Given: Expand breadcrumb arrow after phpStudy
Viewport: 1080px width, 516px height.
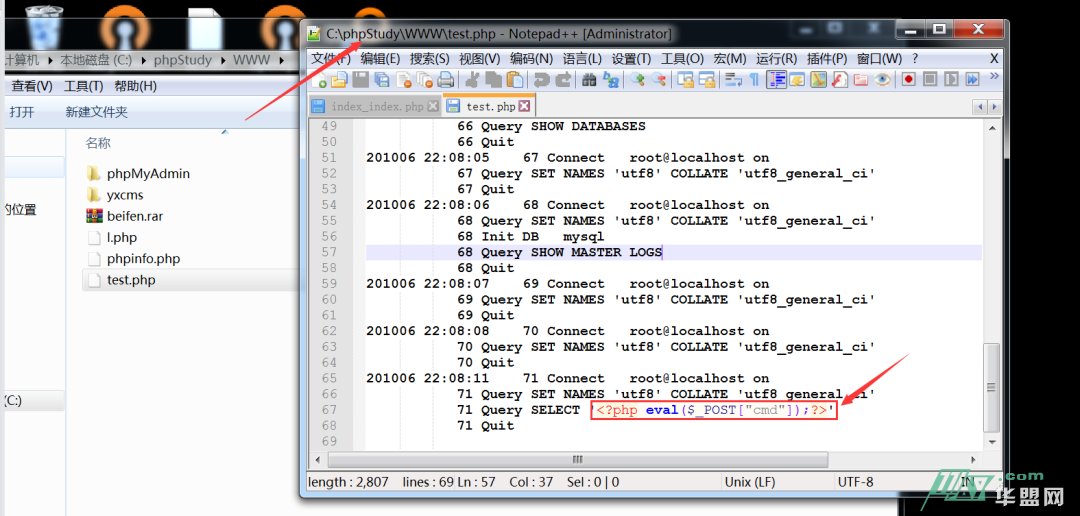Looking at the screenshot, I should tap(223, 60).
